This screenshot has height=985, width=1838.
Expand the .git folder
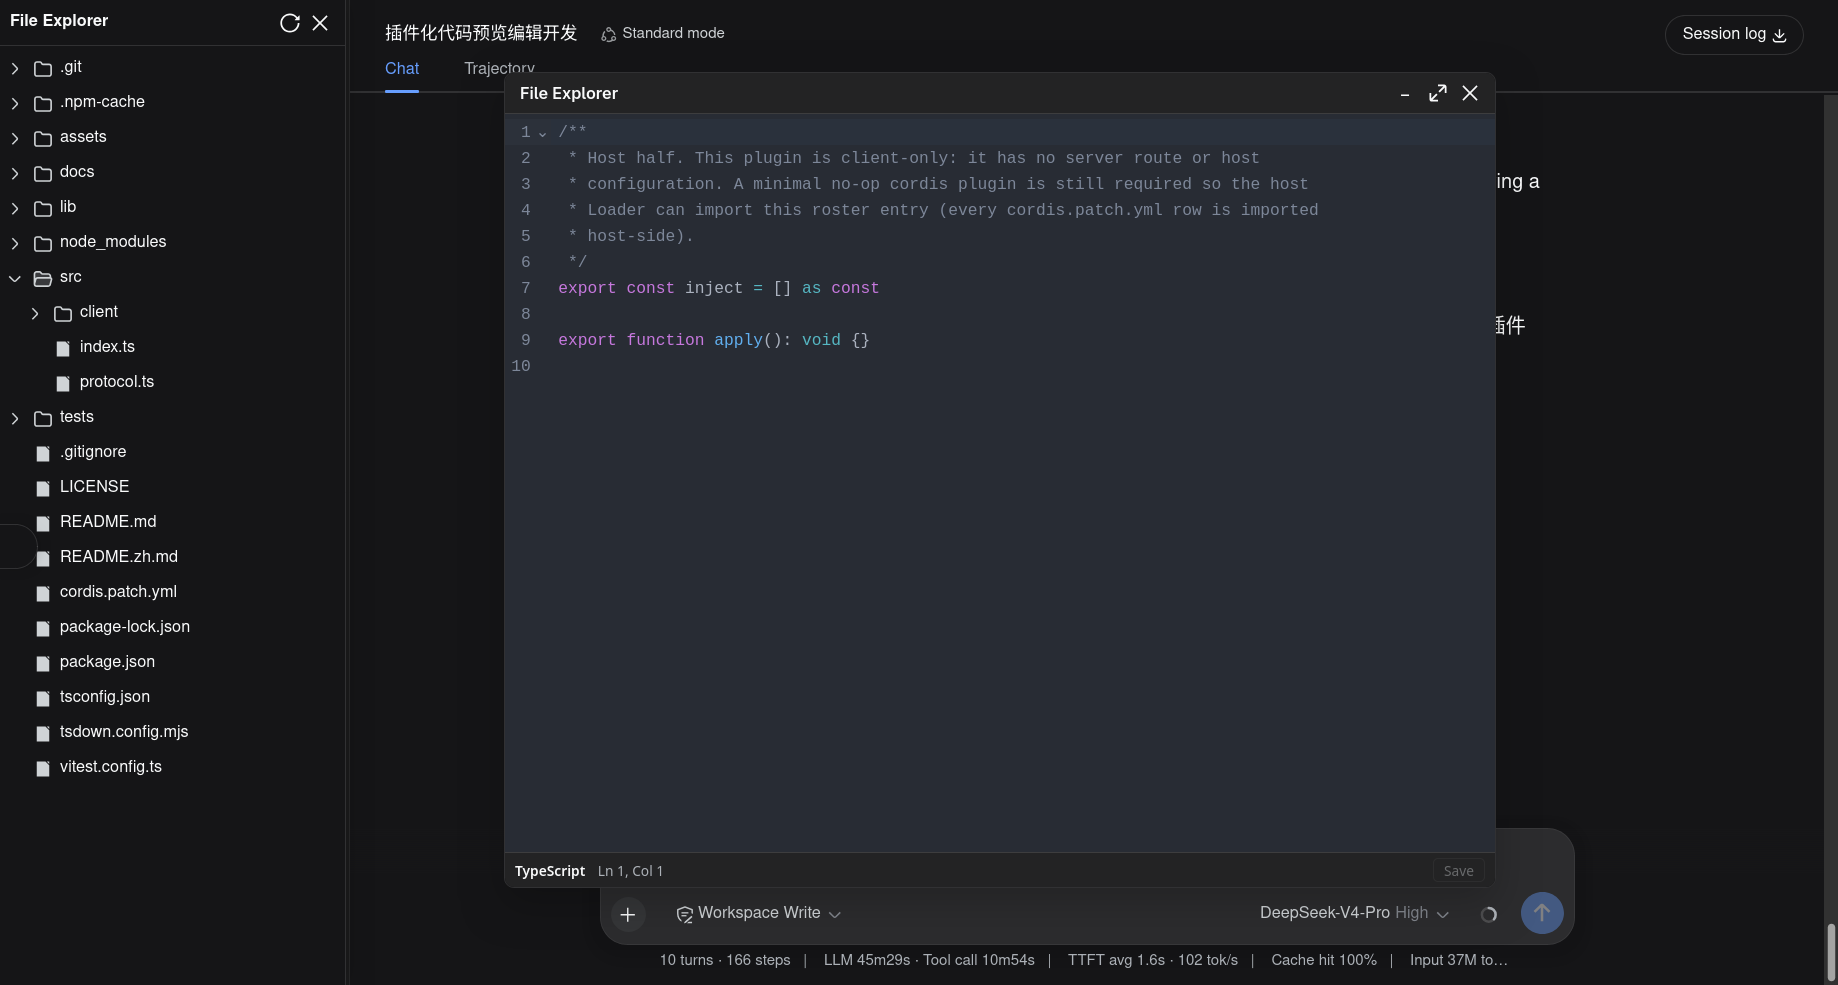click(15, 68)
